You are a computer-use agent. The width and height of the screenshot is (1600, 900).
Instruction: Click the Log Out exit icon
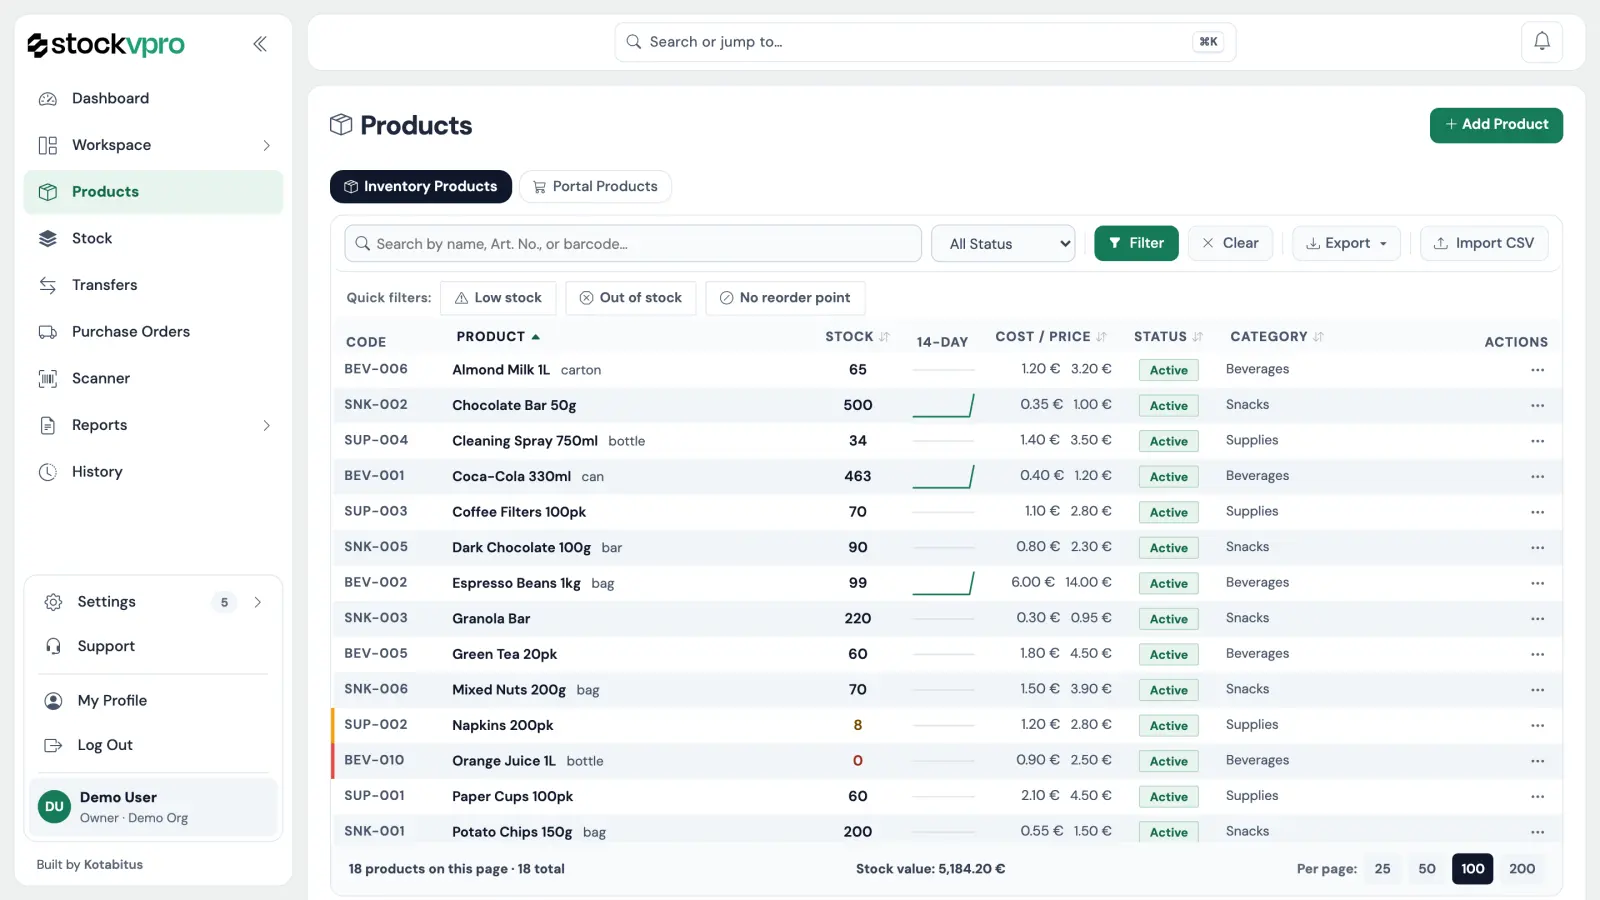(x=54, y=745)
